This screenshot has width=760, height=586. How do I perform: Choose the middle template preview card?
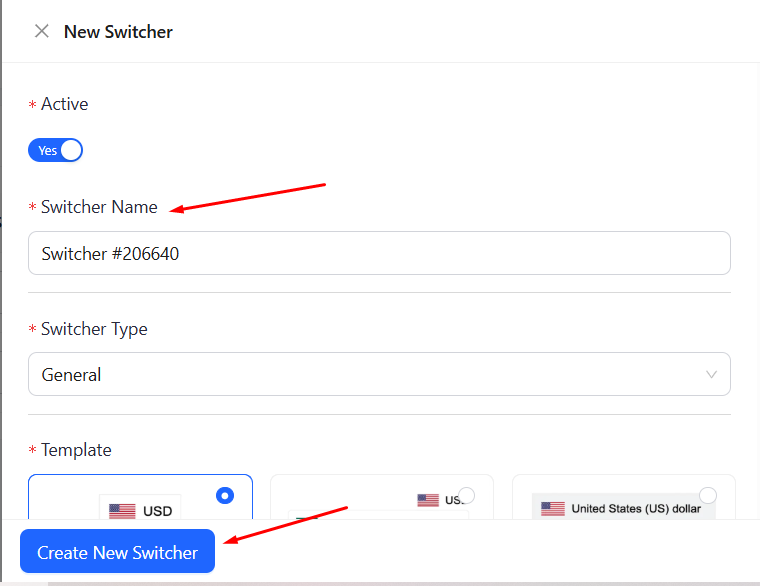pyautogui.click(x=381, y=498)
